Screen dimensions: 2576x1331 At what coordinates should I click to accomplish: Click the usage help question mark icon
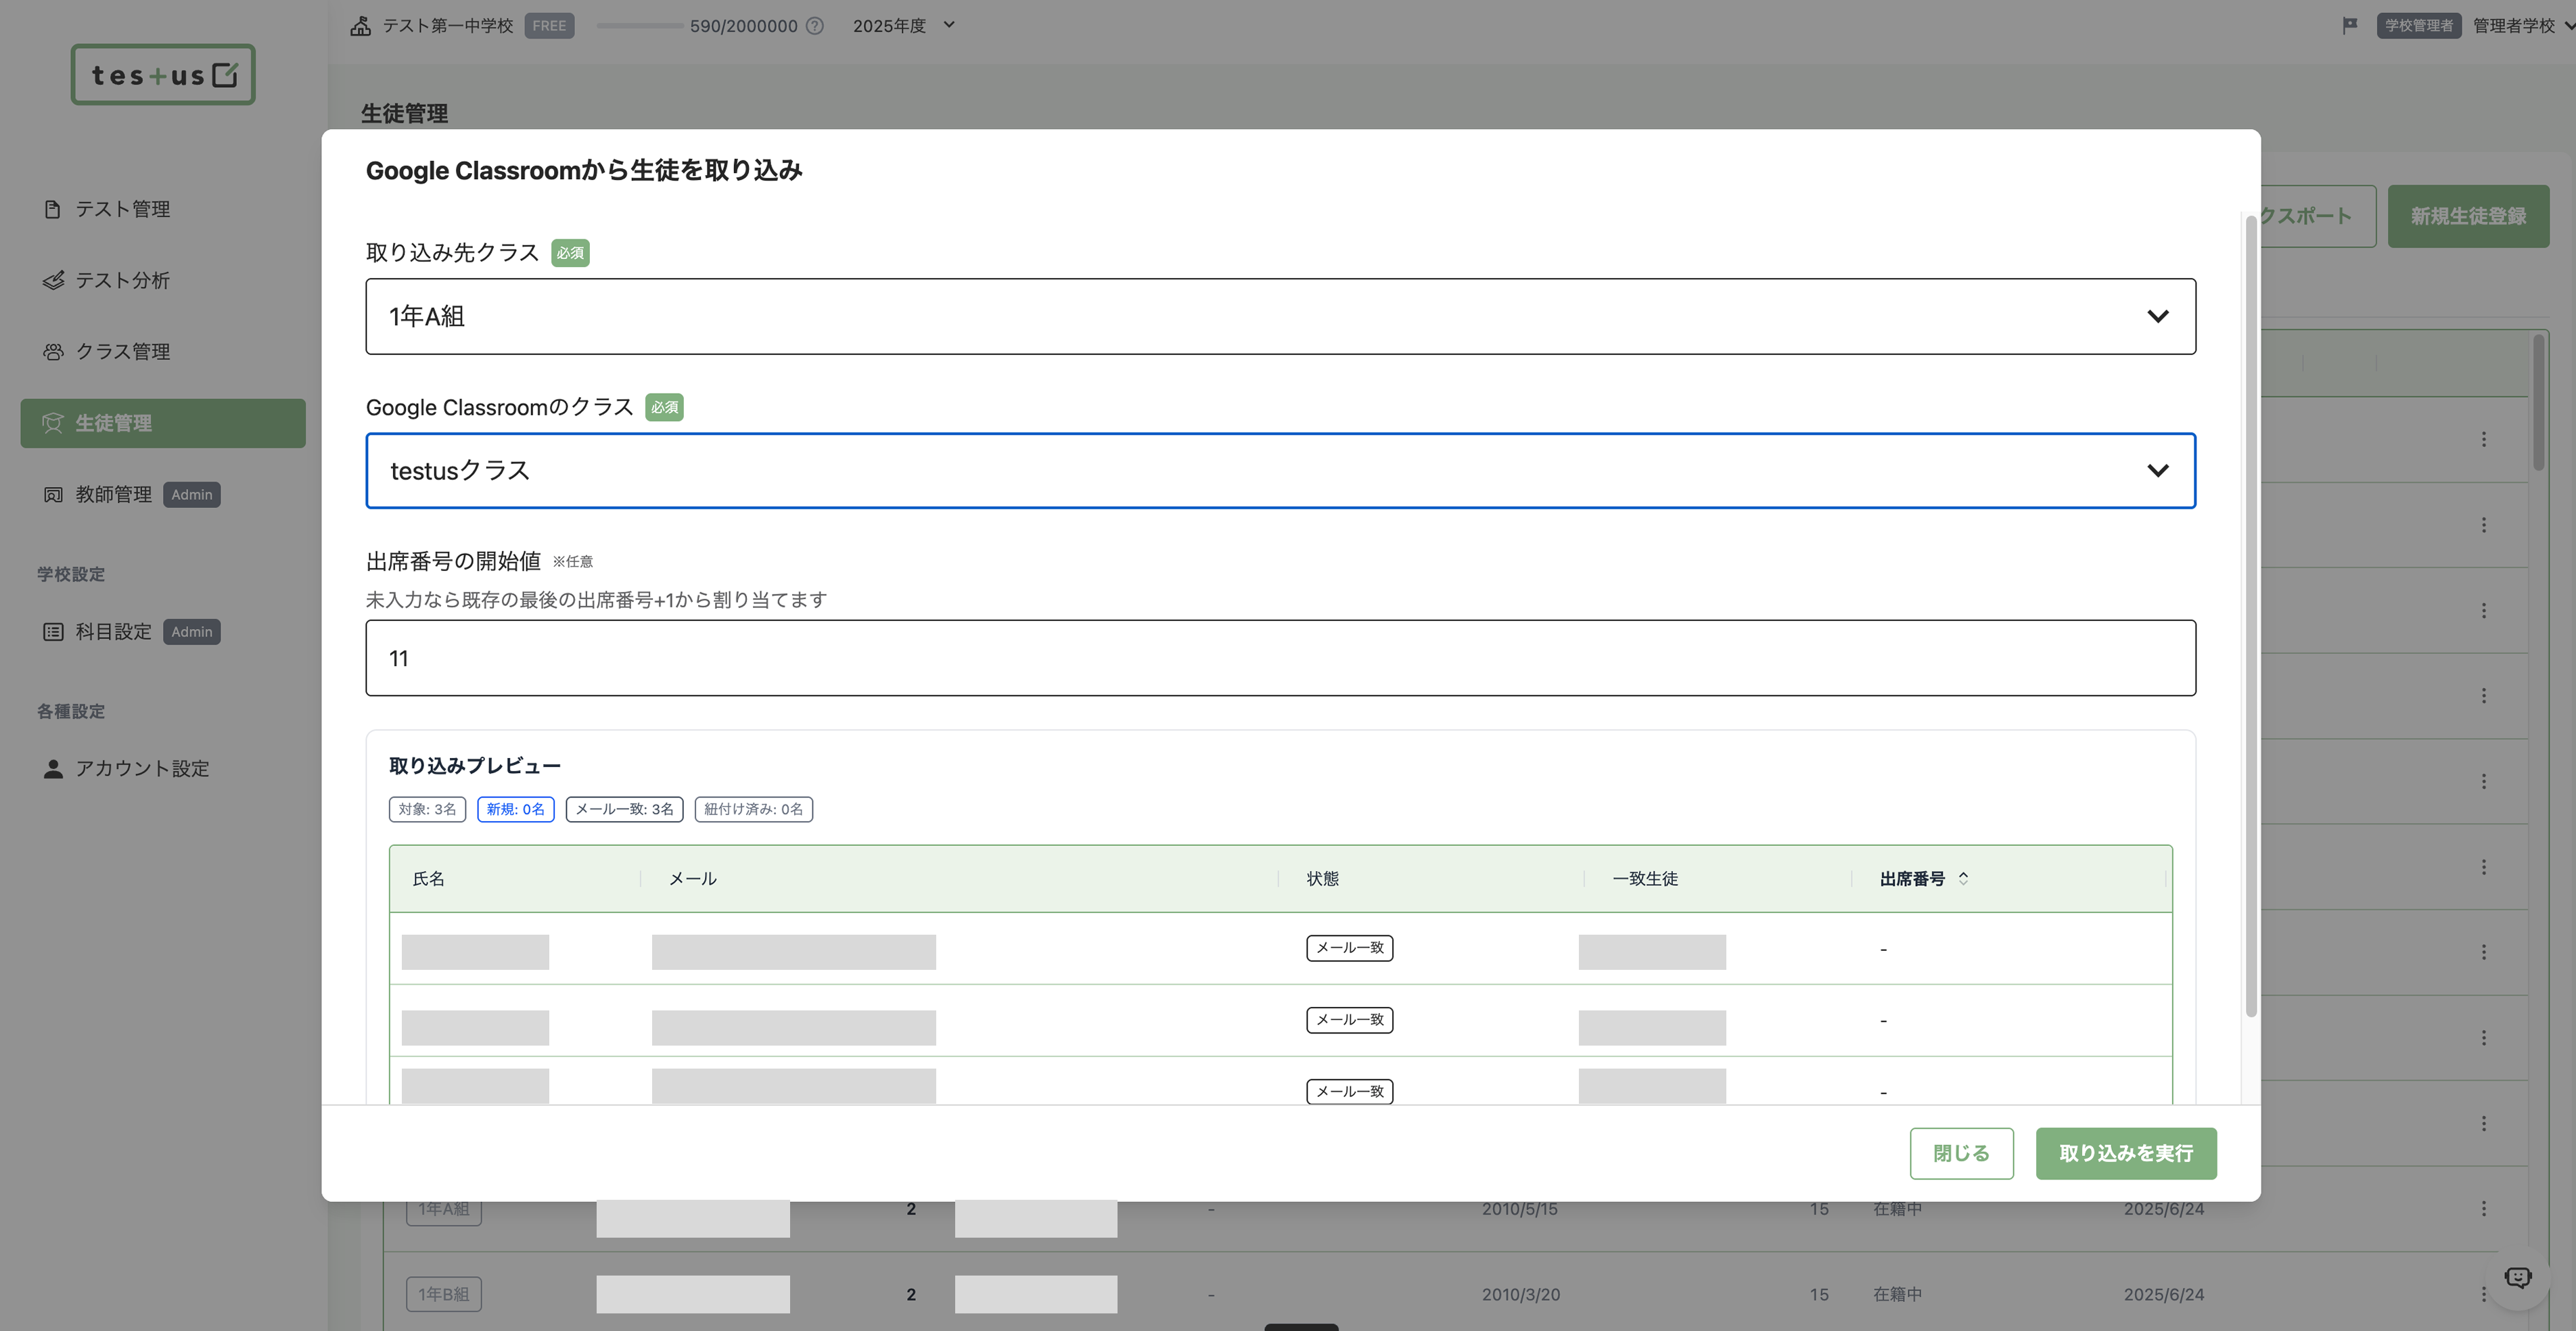tap(815, 26)
